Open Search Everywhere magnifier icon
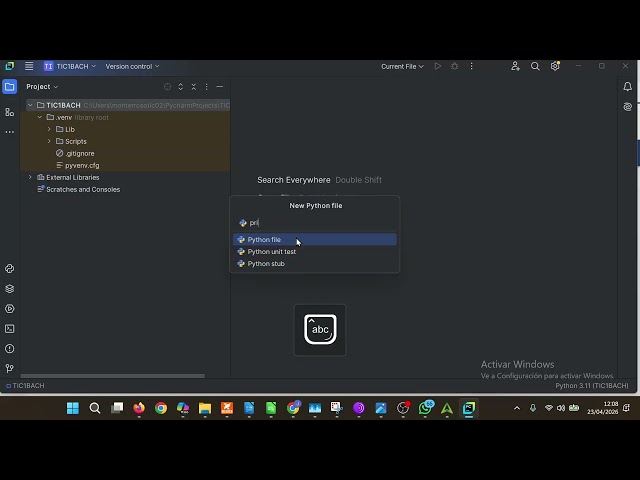This screenshot has height=480, width=640. coord(535,66)
